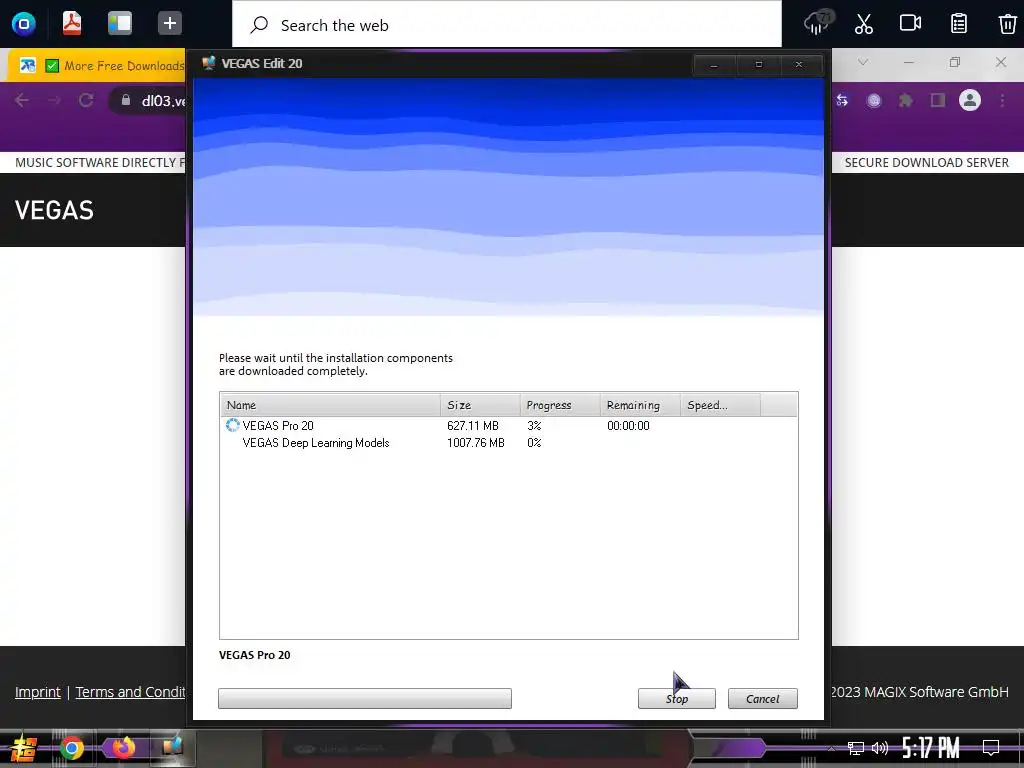The height and width of the screenshot is (768, 1024).
Task: Click the 00:00:00 remaining time value
Action: coord(628,426)
